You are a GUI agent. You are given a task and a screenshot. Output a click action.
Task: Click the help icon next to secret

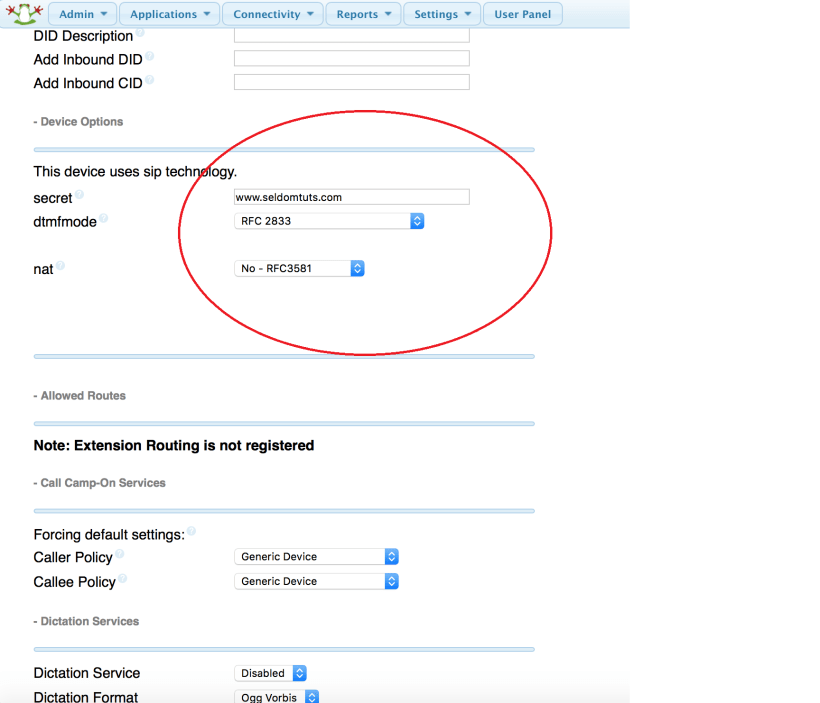79,195
